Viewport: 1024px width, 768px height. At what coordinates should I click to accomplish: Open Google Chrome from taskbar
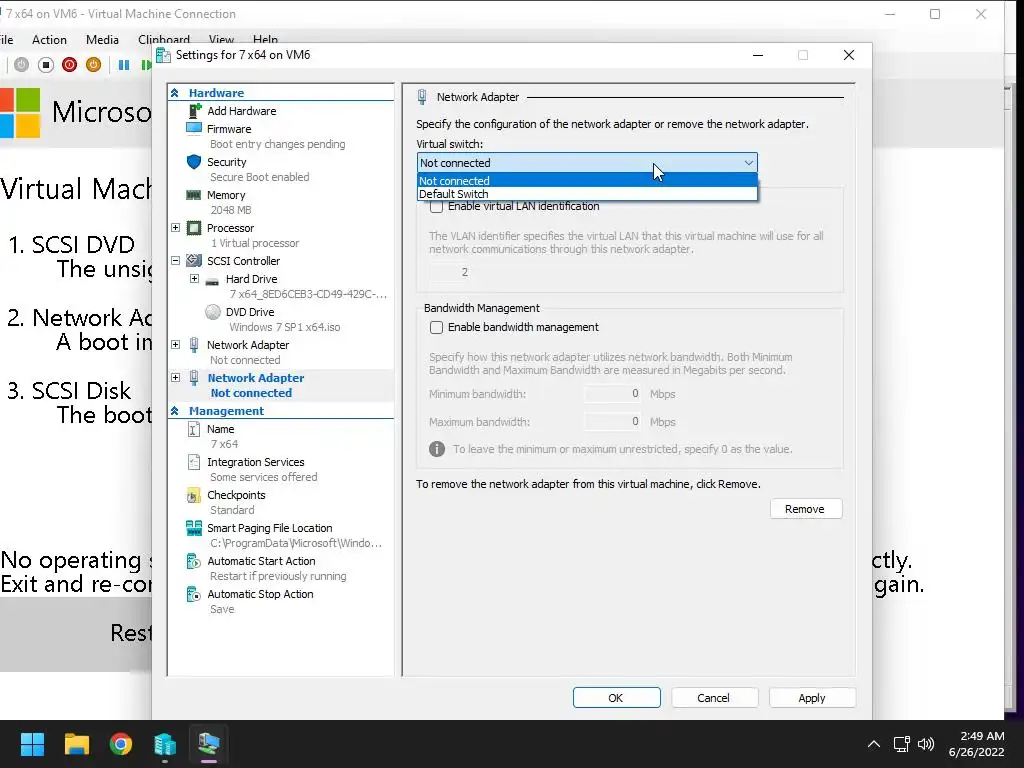coord(121,744)
